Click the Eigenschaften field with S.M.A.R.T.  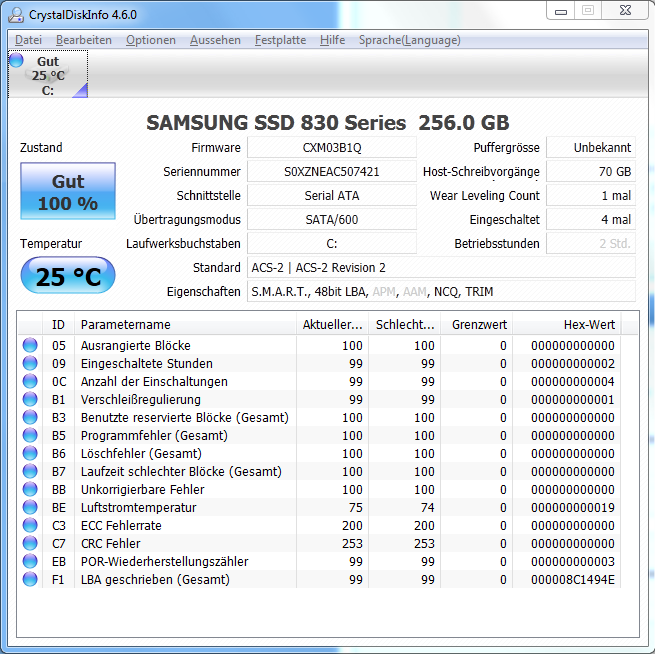click(x=442, y=292)
